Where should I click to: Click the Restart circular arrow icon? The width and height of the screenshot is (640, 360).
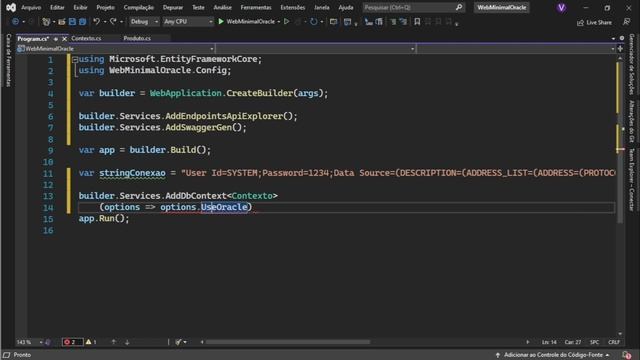[x=313, y=22]
